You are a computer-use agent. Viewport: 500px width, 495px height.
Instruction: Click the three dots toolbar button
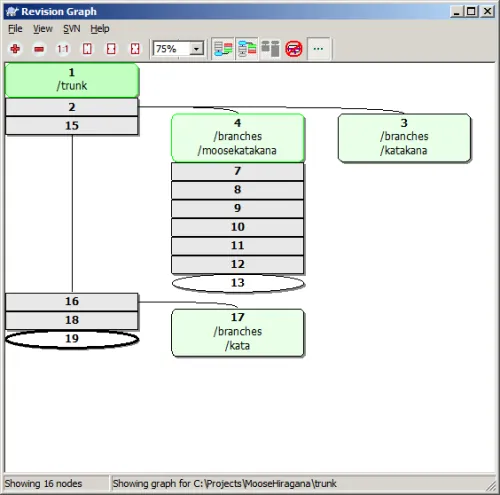point(318,49)
